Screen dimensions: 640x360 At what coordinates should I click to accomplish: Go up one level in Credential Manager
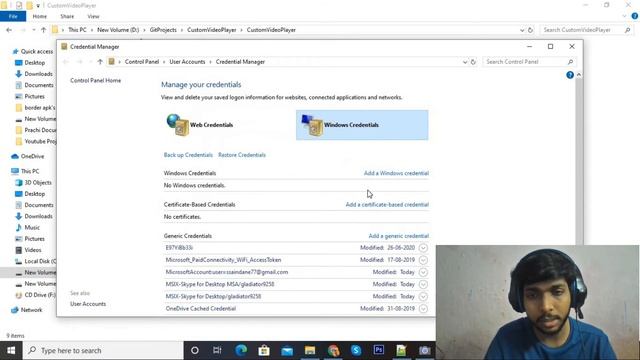tap(100, 62)
